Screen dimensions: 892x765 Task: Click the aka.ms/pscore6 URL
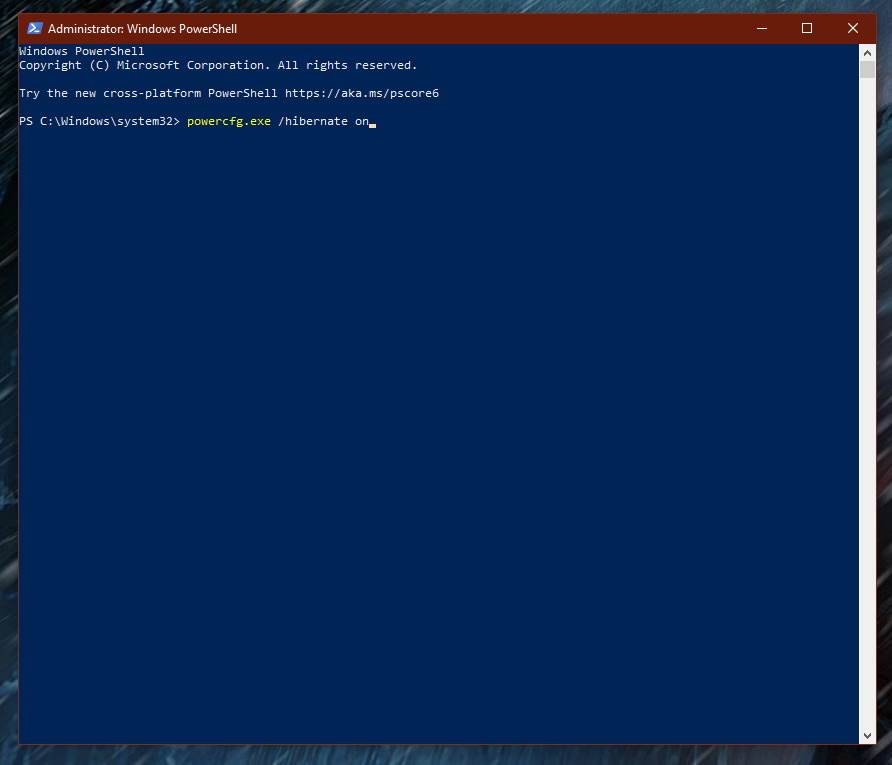pos(361,93)
